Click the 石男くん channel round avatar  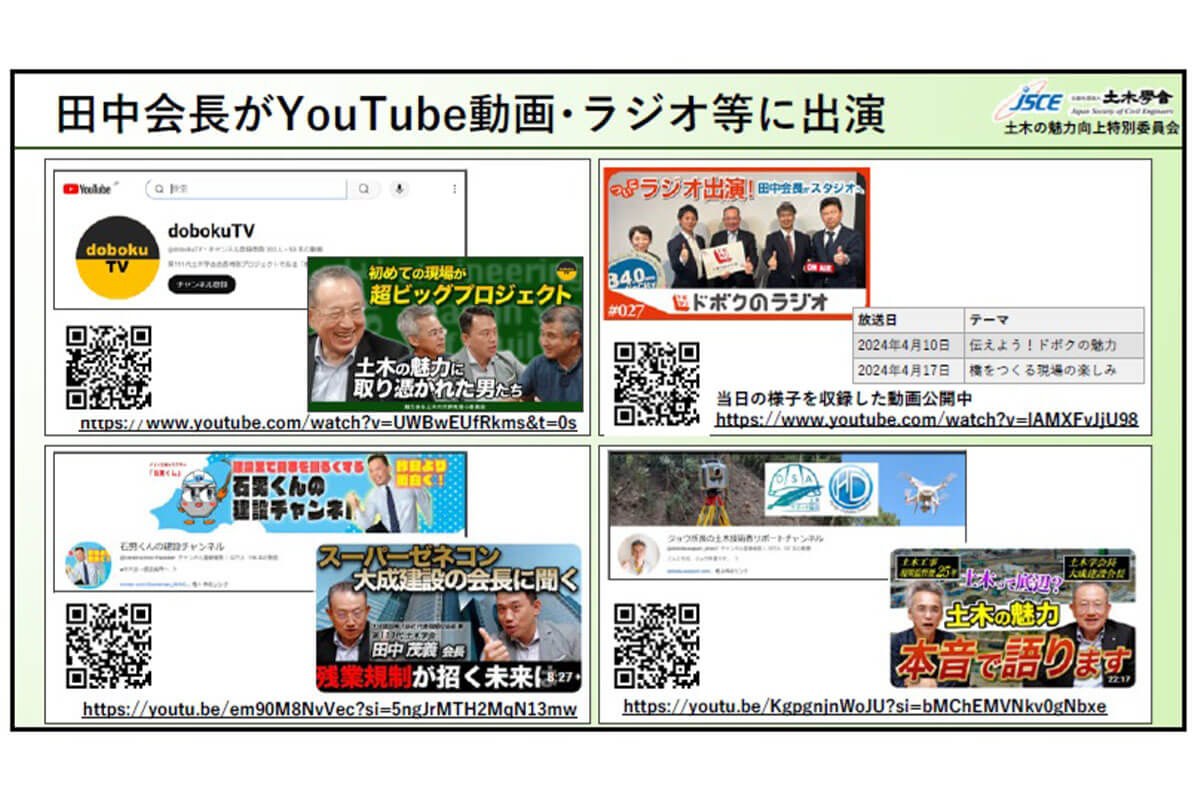tap(88, 563)
